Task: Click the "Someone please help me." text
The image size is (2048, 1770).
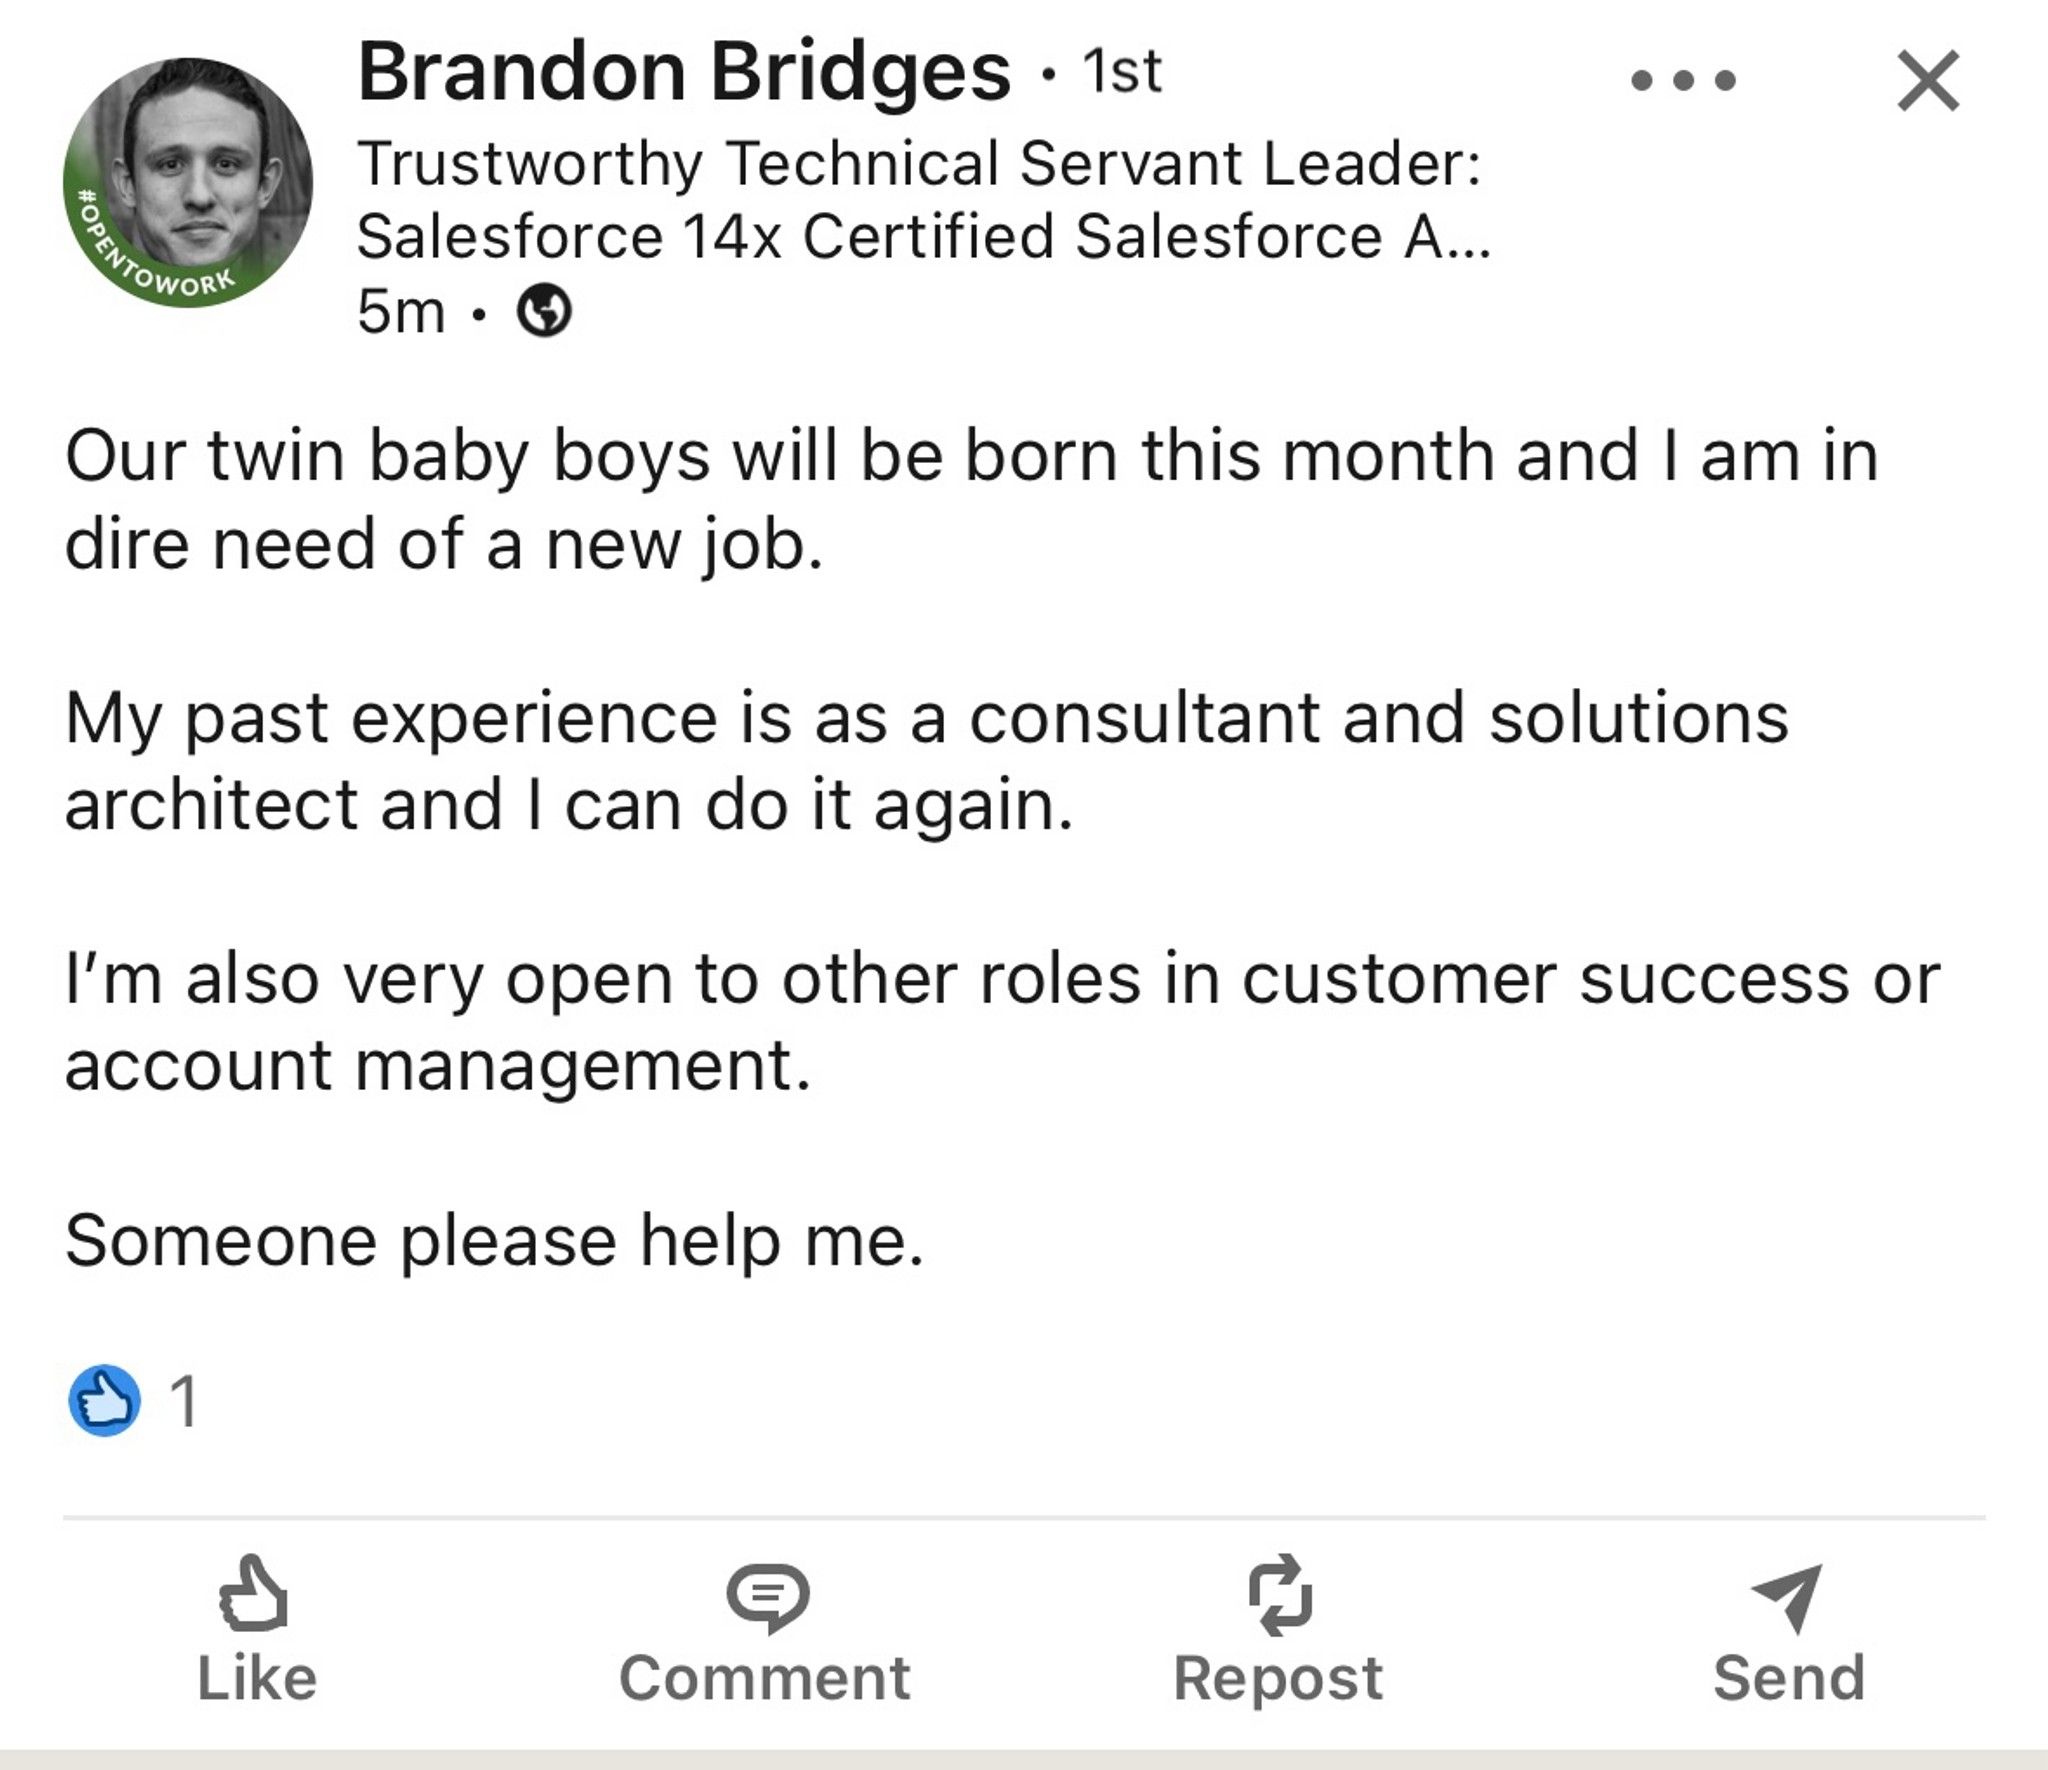Action: 494,1241
